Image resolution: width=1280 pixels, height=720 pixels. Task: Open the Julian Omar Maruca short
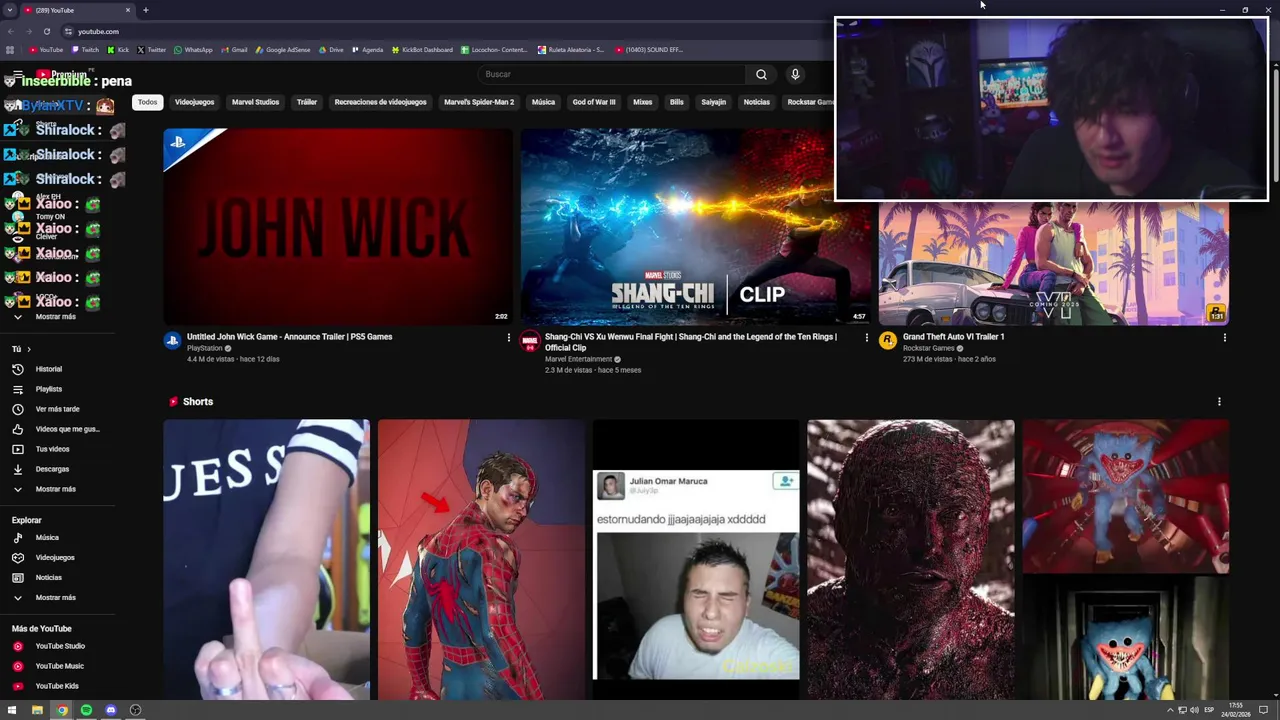(696, 560)
